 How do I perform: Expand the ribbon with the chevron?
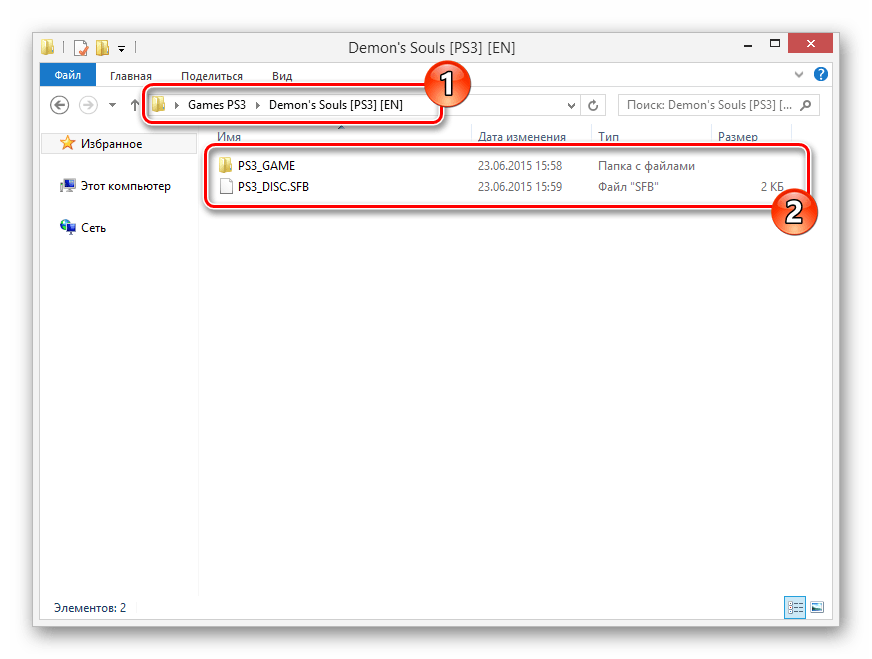click(798, 75)
